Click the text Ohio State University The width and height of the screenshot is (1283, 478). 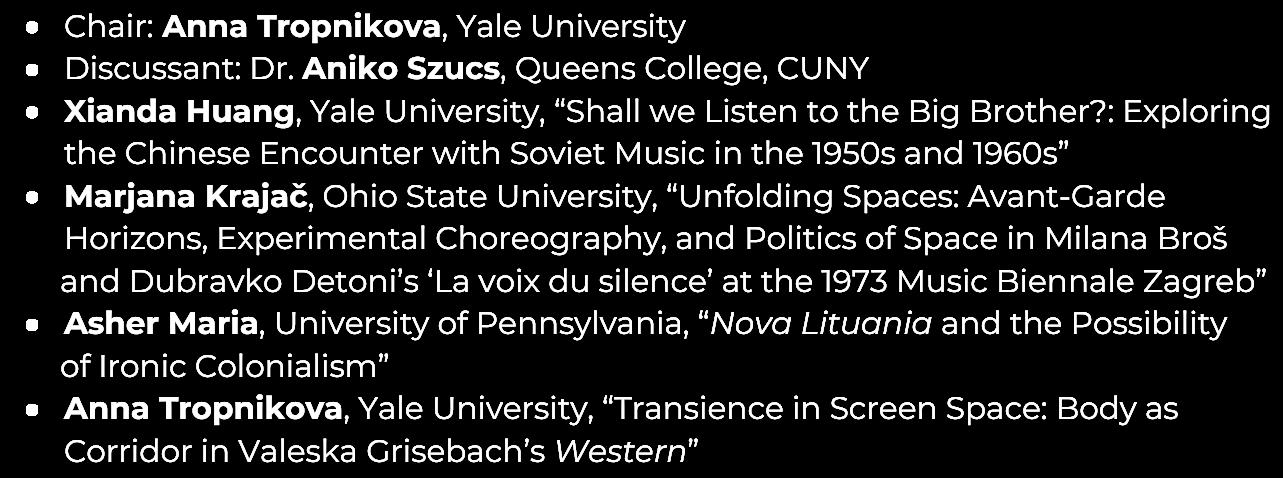[487, 197]
